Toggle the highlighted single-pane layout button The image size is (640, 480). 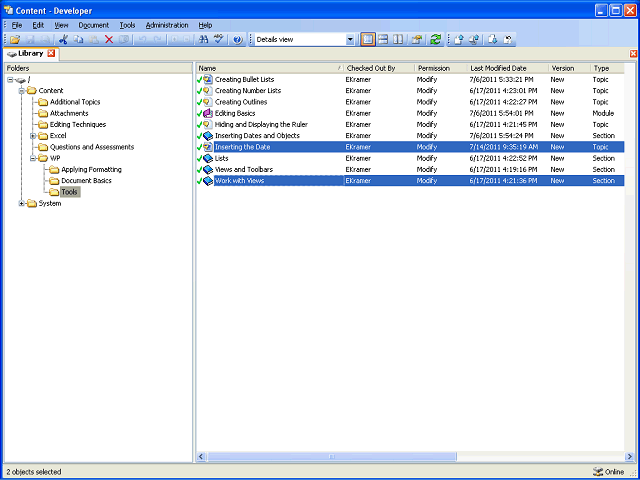368,40
